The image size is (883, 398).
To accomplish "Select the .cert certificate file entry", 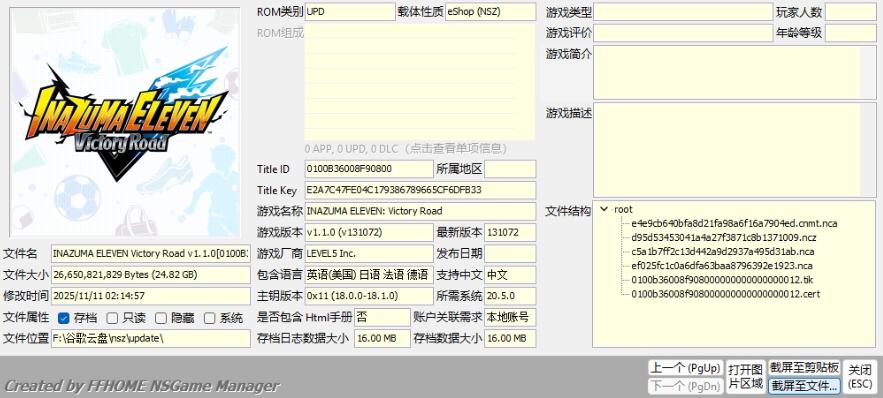I will pos(725,294).
